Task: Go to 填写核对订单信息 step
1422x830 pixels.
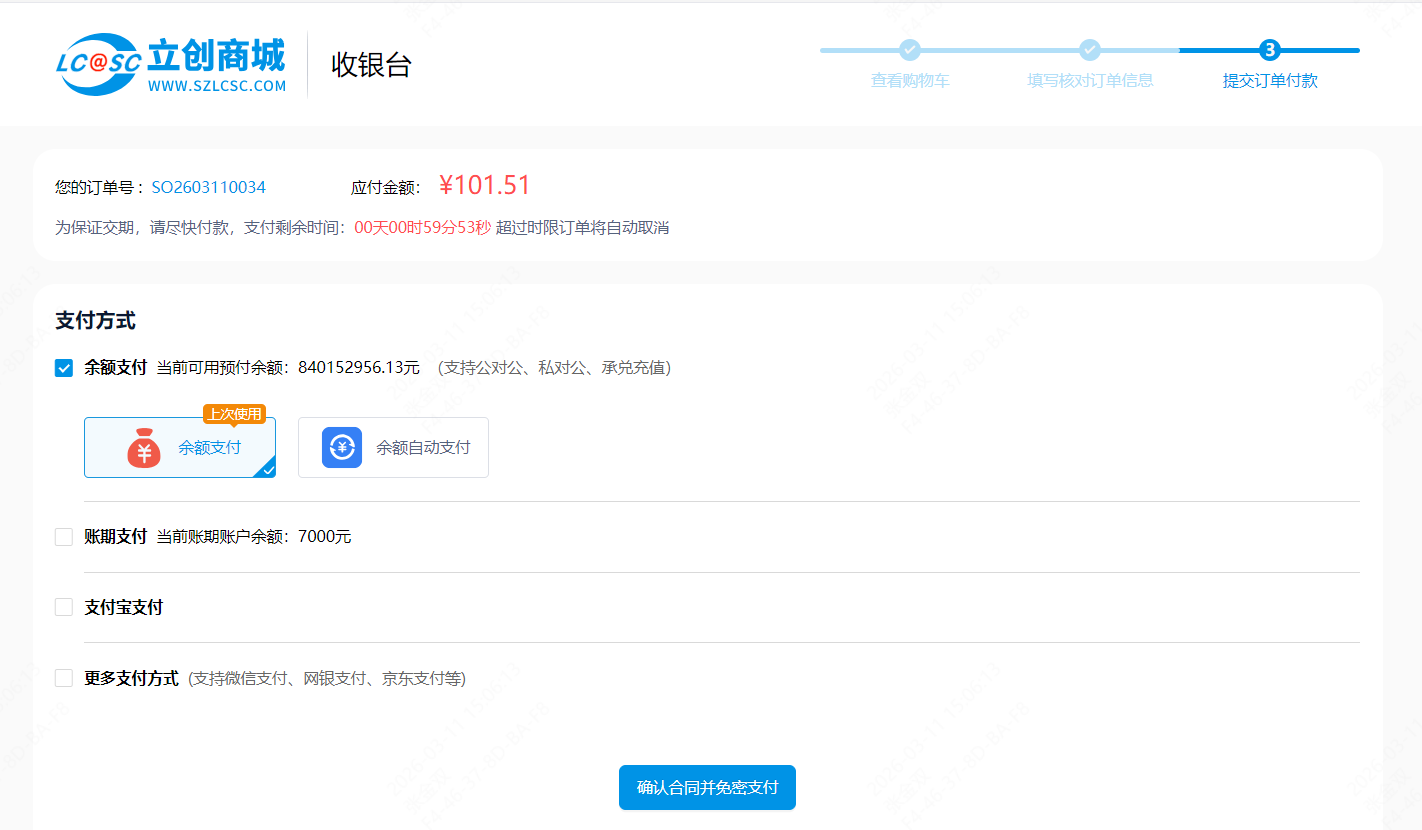Action: 1090,81
